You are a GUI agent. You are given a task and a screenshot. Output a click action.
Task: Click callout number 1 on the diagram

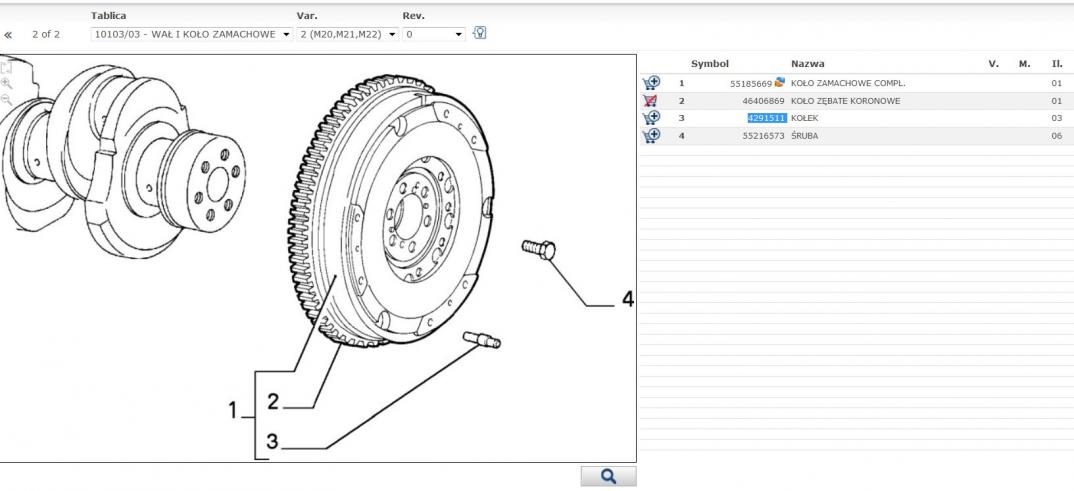click(233, 410)
